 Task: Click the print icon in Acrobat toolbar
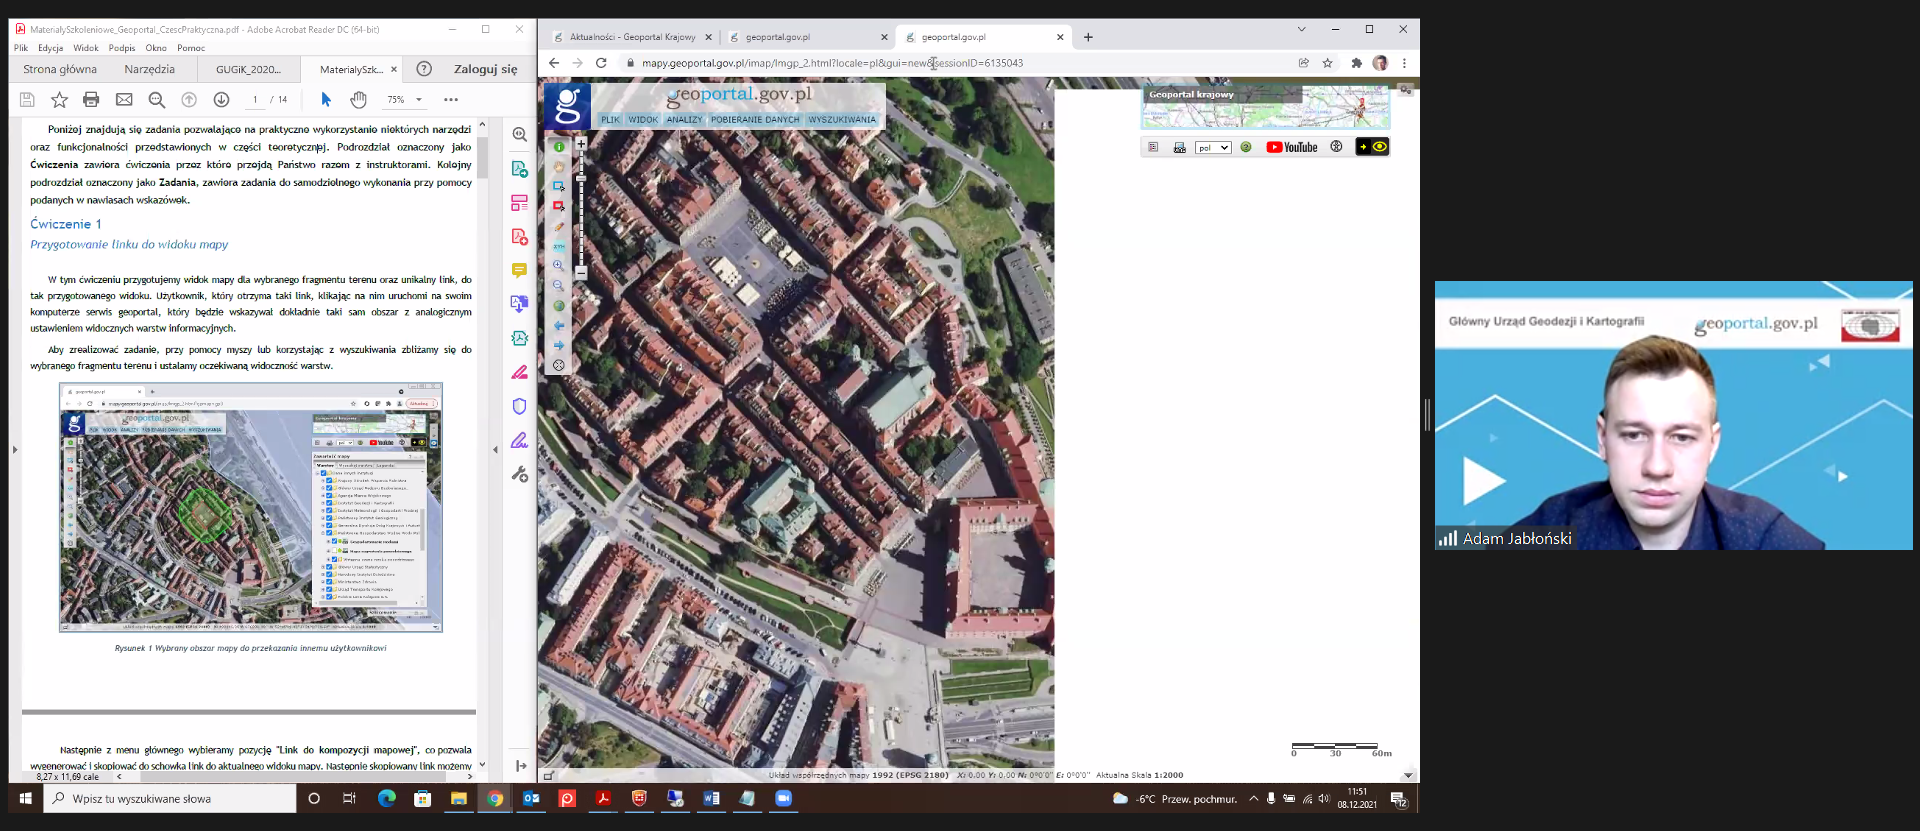[x=91, y=99]
